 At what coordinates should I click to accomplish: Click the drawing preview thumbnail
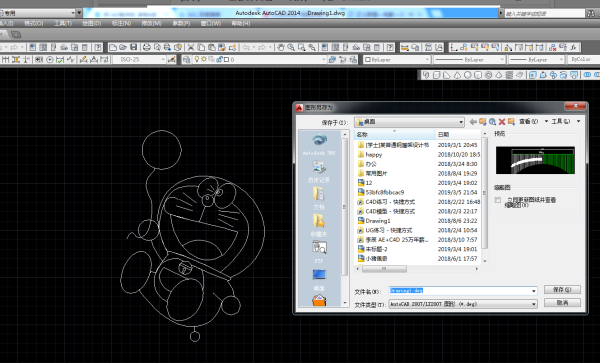535,160
